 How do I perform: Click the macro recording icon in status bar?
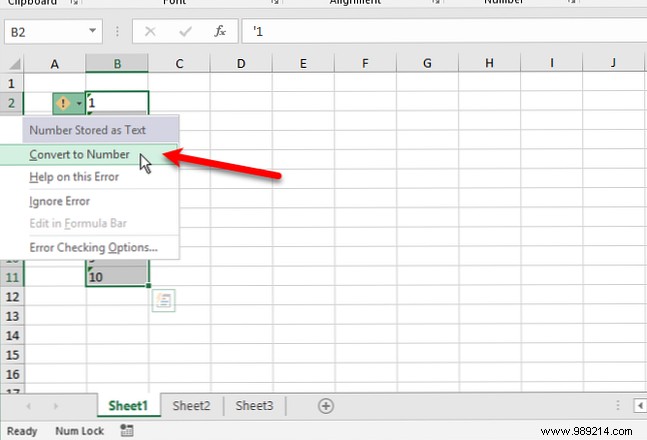127,431
